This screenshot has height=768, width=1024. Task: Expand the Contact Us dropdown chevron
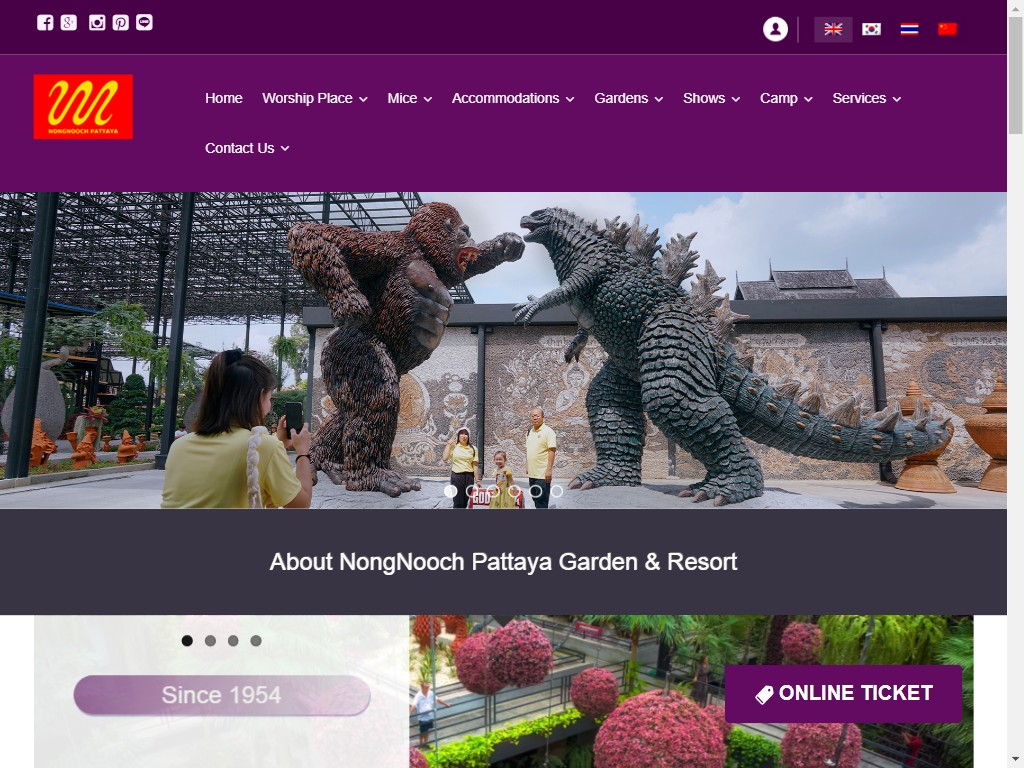coord(285,149)
